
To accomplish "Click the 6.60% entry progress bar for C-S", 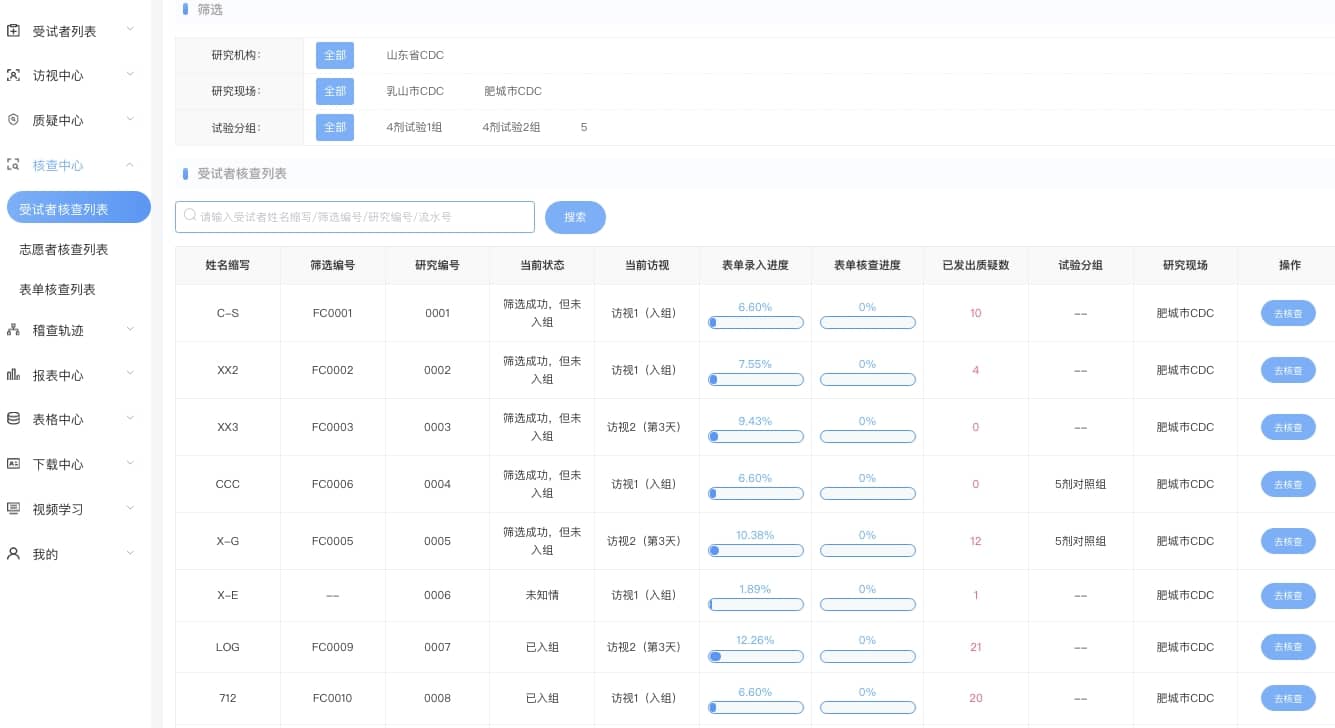I will 756,323.
